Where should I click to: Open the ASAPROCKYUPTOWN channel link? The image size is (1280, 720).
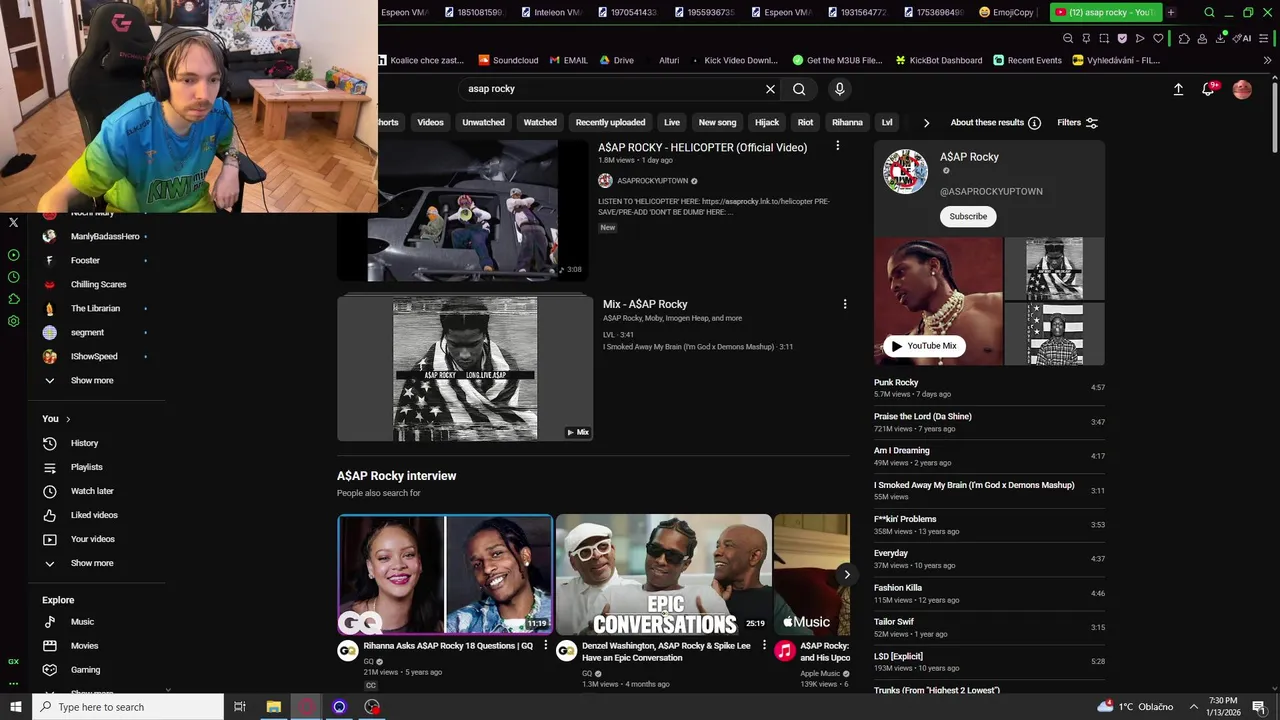tap(652, 181)
